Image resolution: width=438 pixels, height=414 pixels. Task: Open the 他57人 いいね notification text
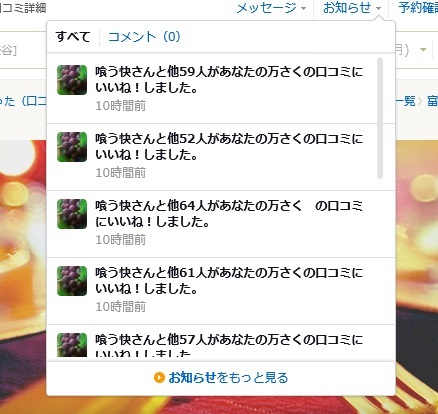(229, 345)
